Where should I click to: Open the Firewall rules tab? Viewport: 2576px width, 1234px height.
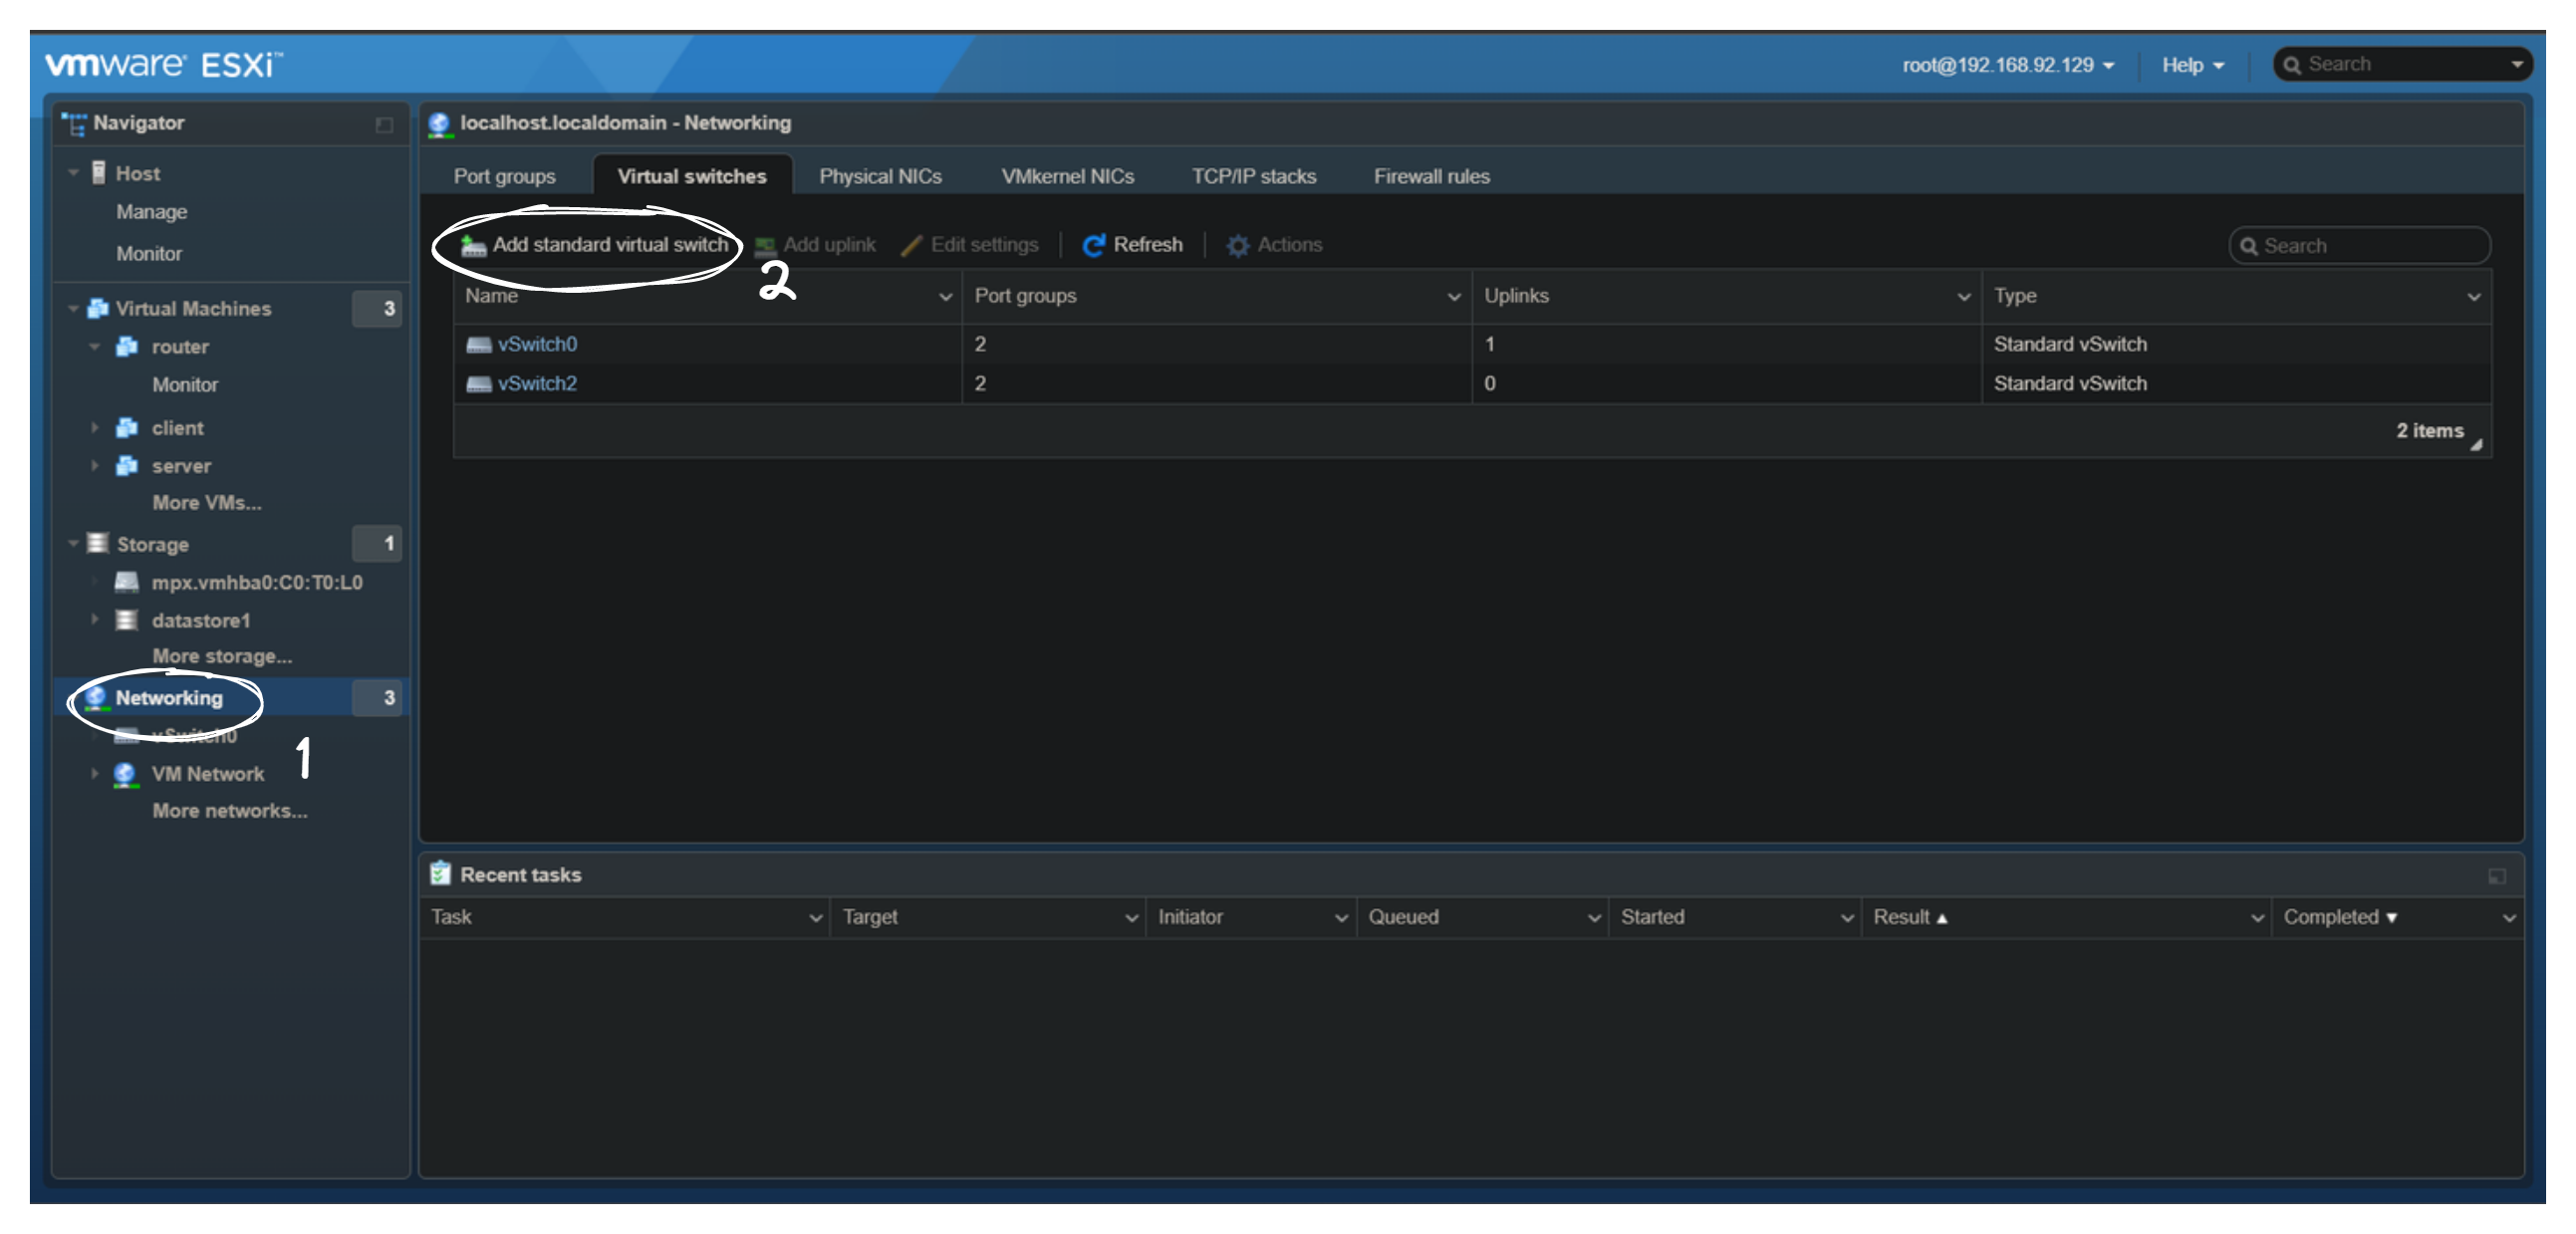click(1432, 177)
